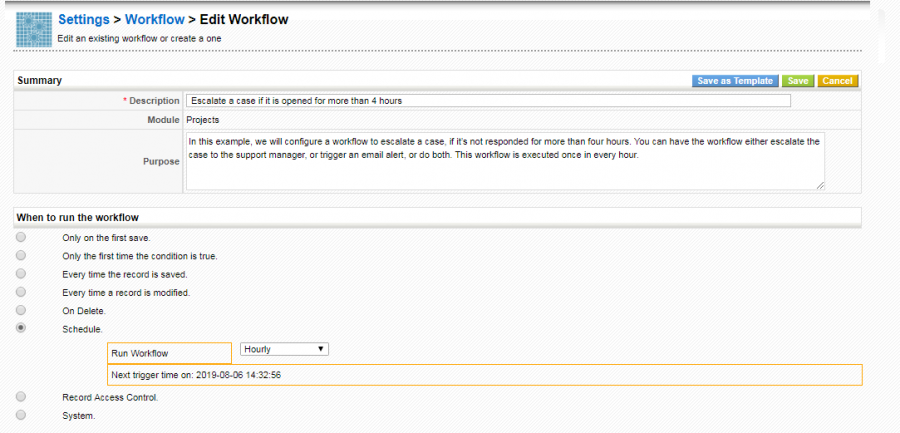The image size is (900, 433).
Task: Open the Hourly frequency dropdown
Action: pyautogui.click(x=285, y=349)
